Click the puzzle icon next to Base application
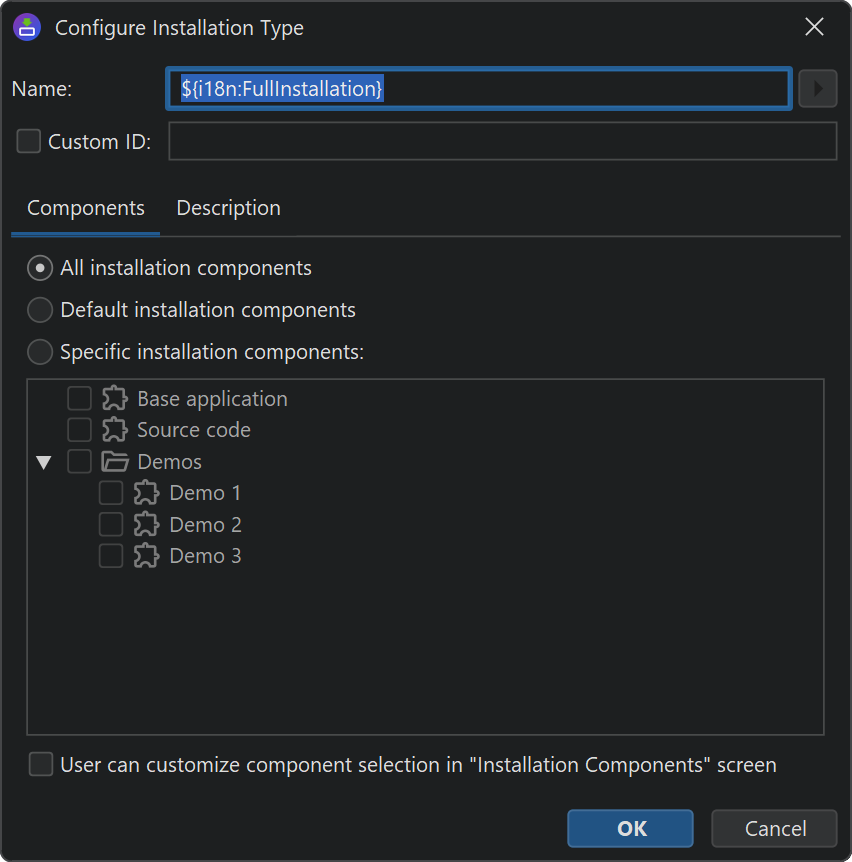The image size is (852, 862). click(x=115, y=399)
